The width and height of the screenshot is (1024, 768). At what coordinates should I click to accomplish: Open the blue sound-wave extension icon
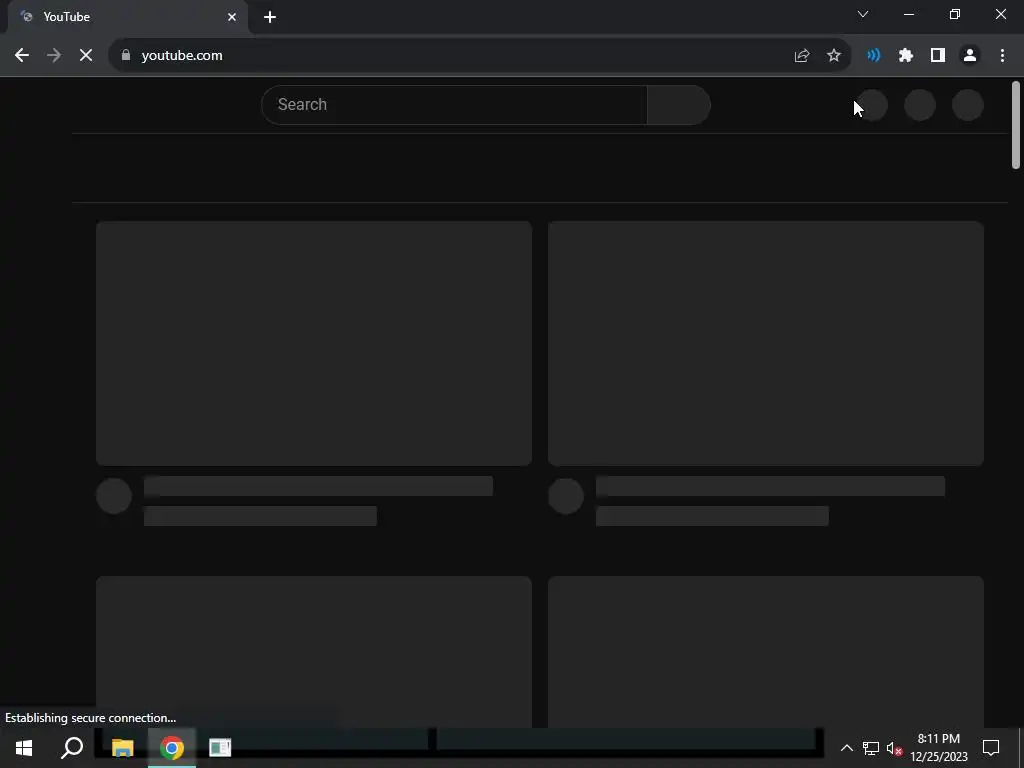click(873, 56)
